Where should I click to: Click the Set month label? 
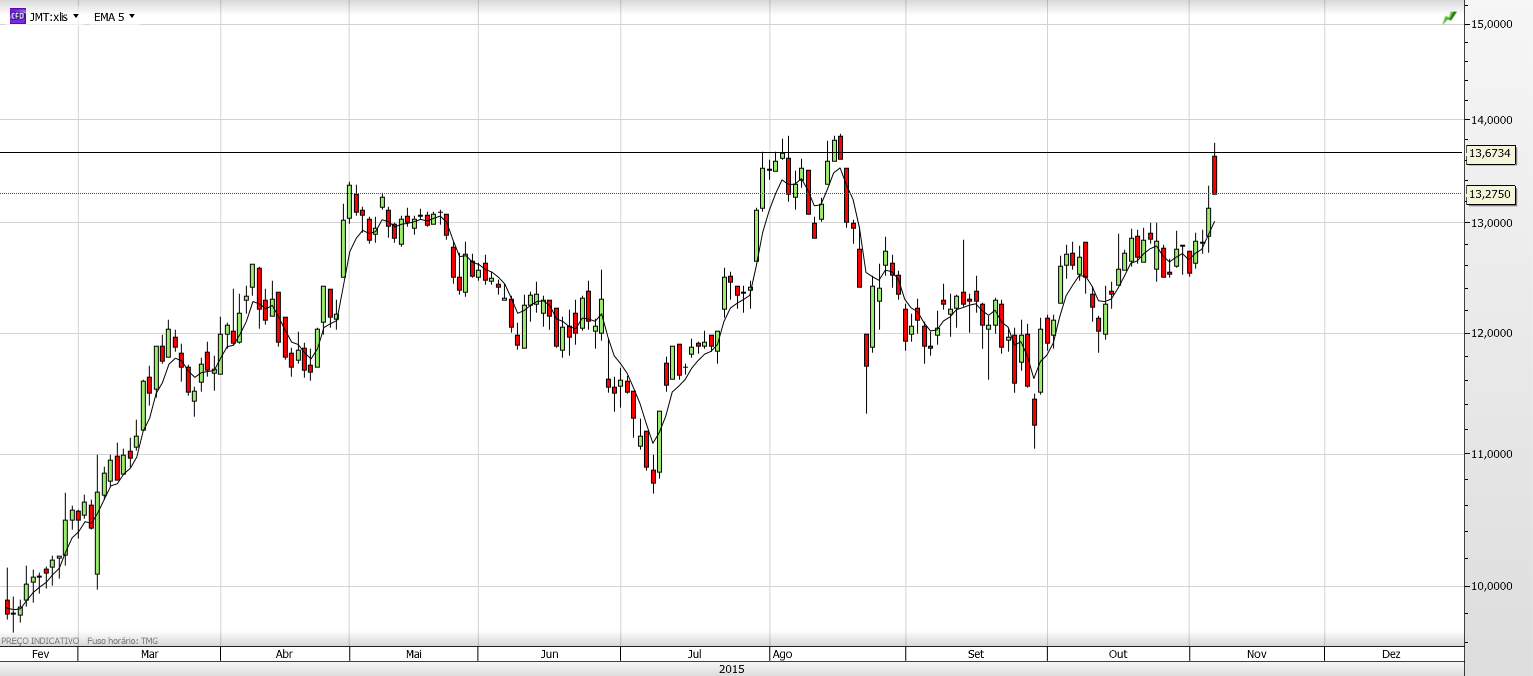[x=976, y=654]
